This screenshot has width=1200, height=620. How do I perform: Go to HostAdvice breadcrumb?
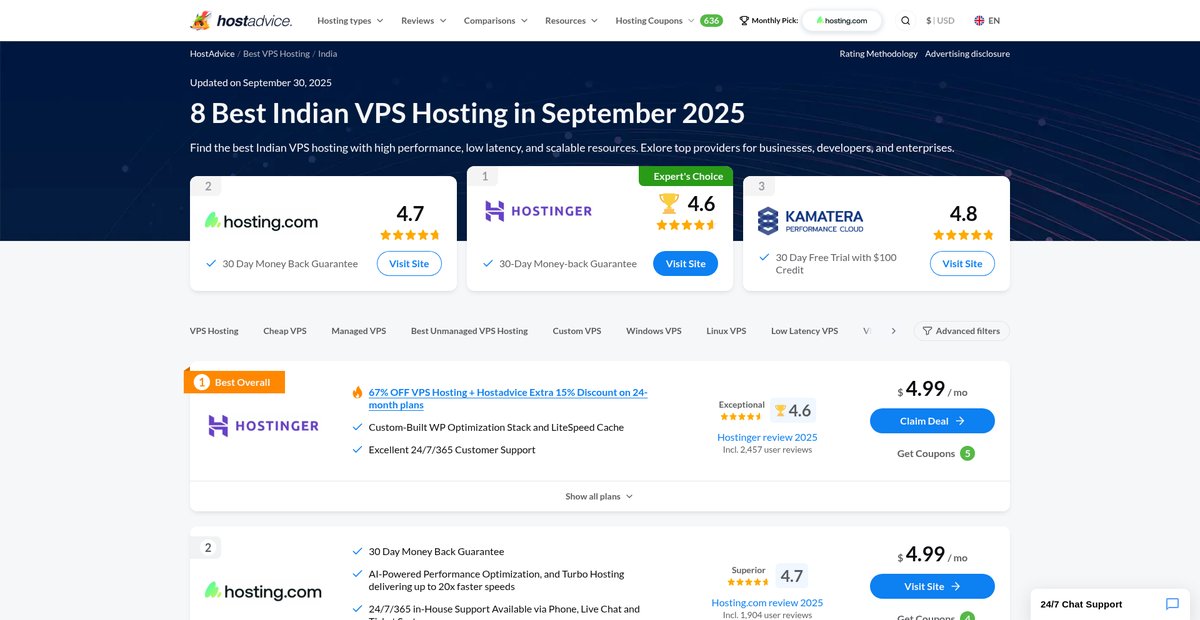tap(212, 54)
